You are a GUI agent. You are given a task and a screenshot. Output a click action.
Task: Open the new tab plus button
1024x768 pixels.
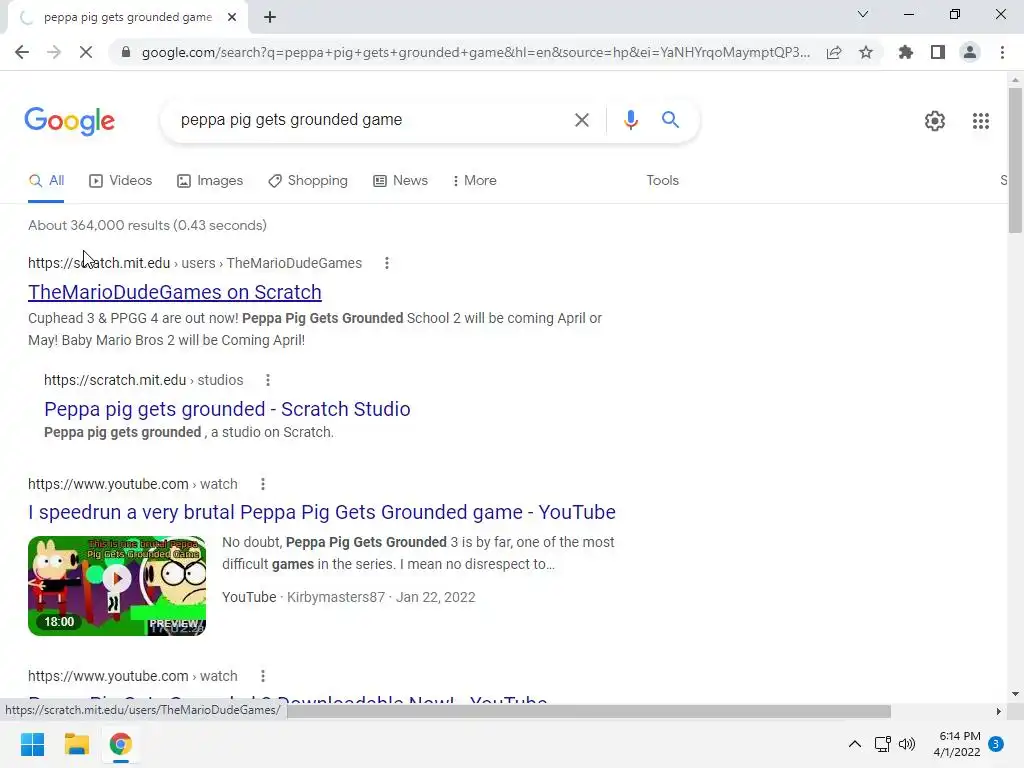[x=270, y=18]
